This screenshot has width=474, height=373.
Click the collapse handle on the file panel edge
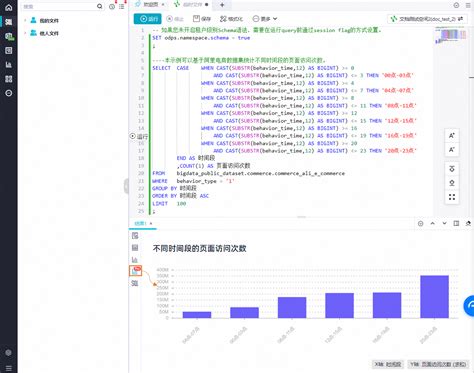[126, 186]
